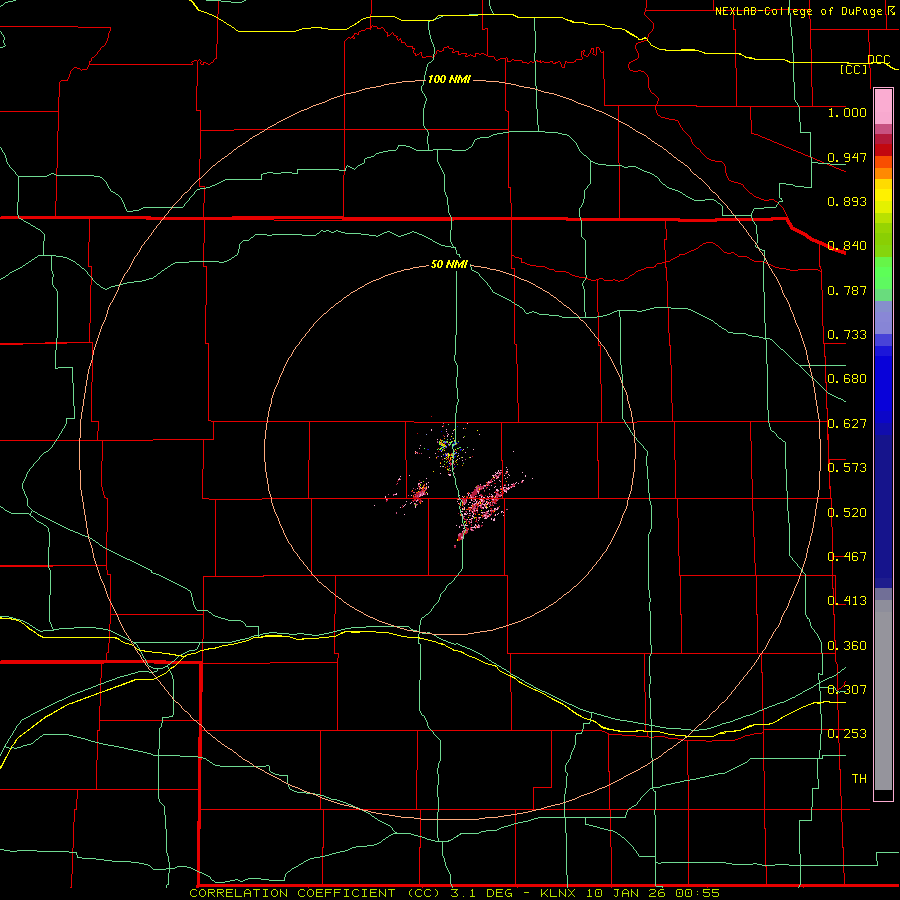This screenshot has width=900, height=900.
Task: Select the 1.000 legend value
Action: tap(847, 112)
